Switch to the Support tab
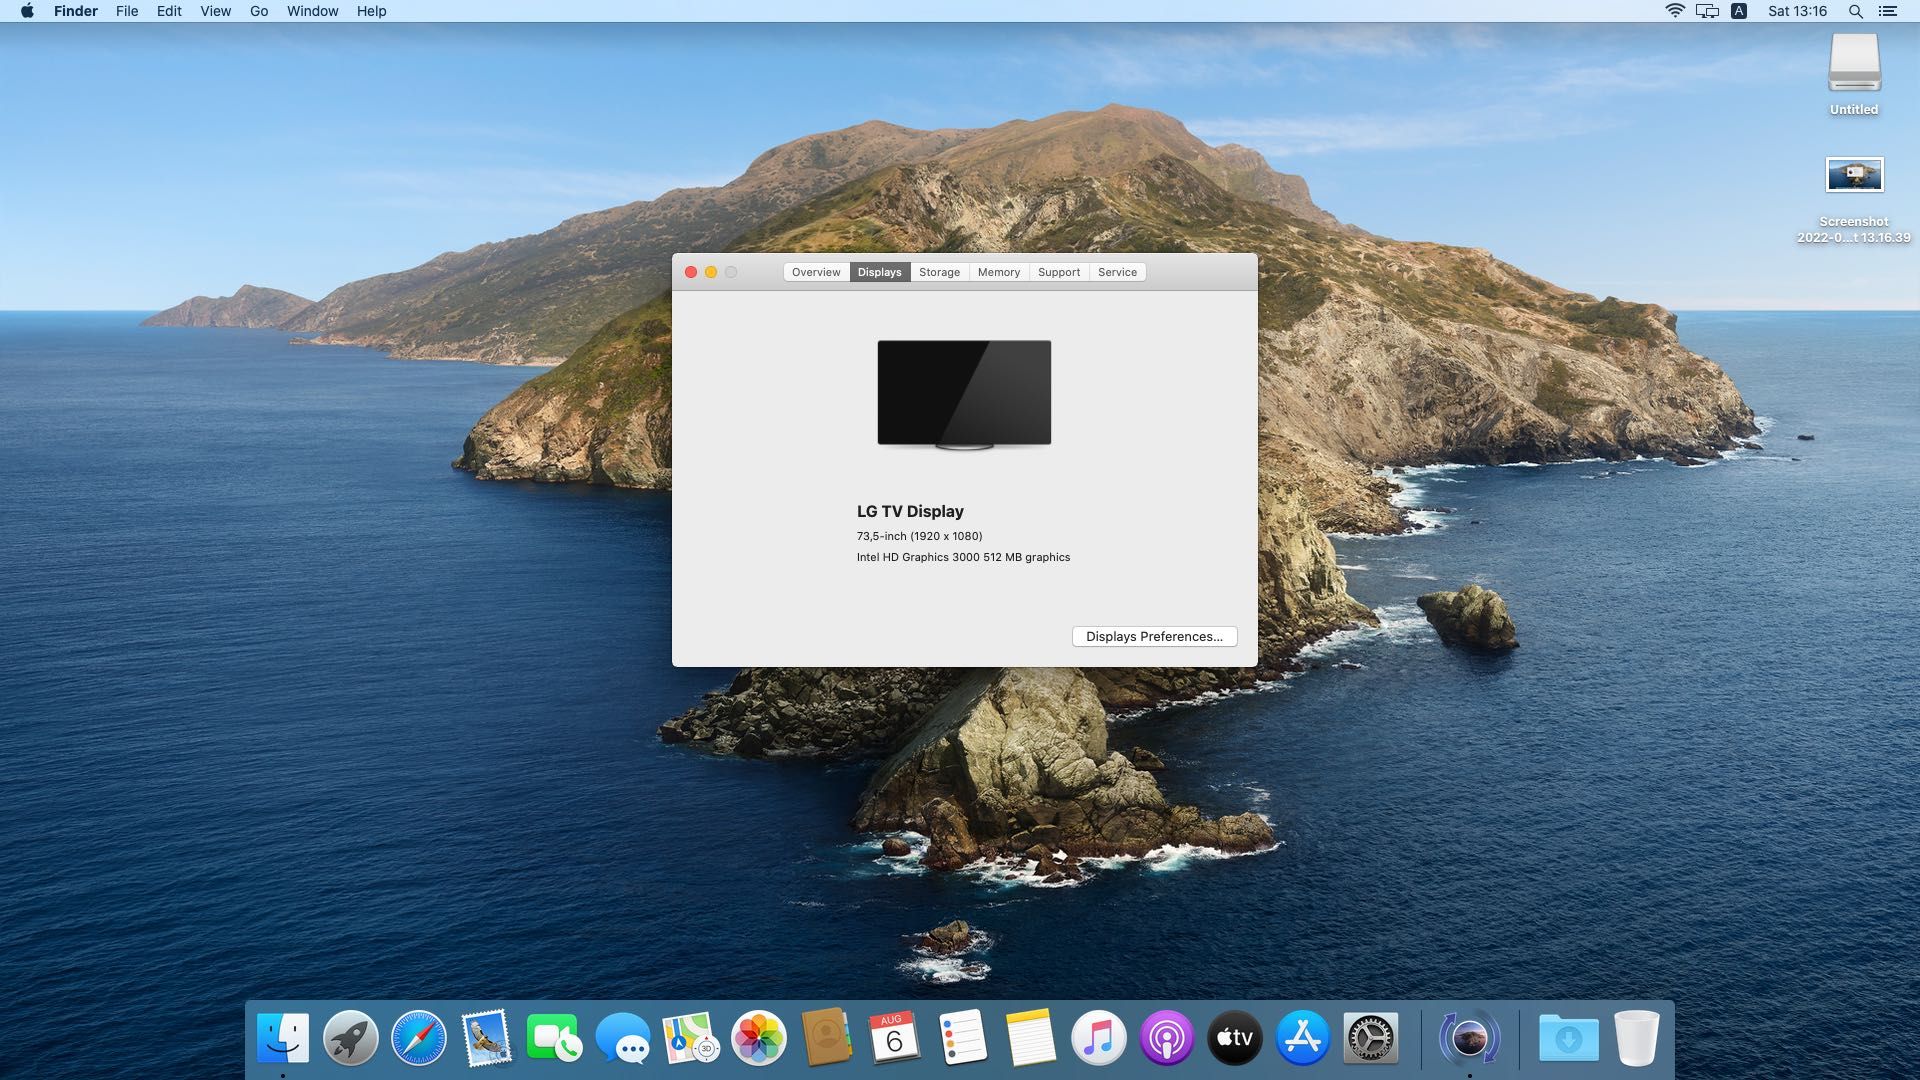 pos(1059,272)
